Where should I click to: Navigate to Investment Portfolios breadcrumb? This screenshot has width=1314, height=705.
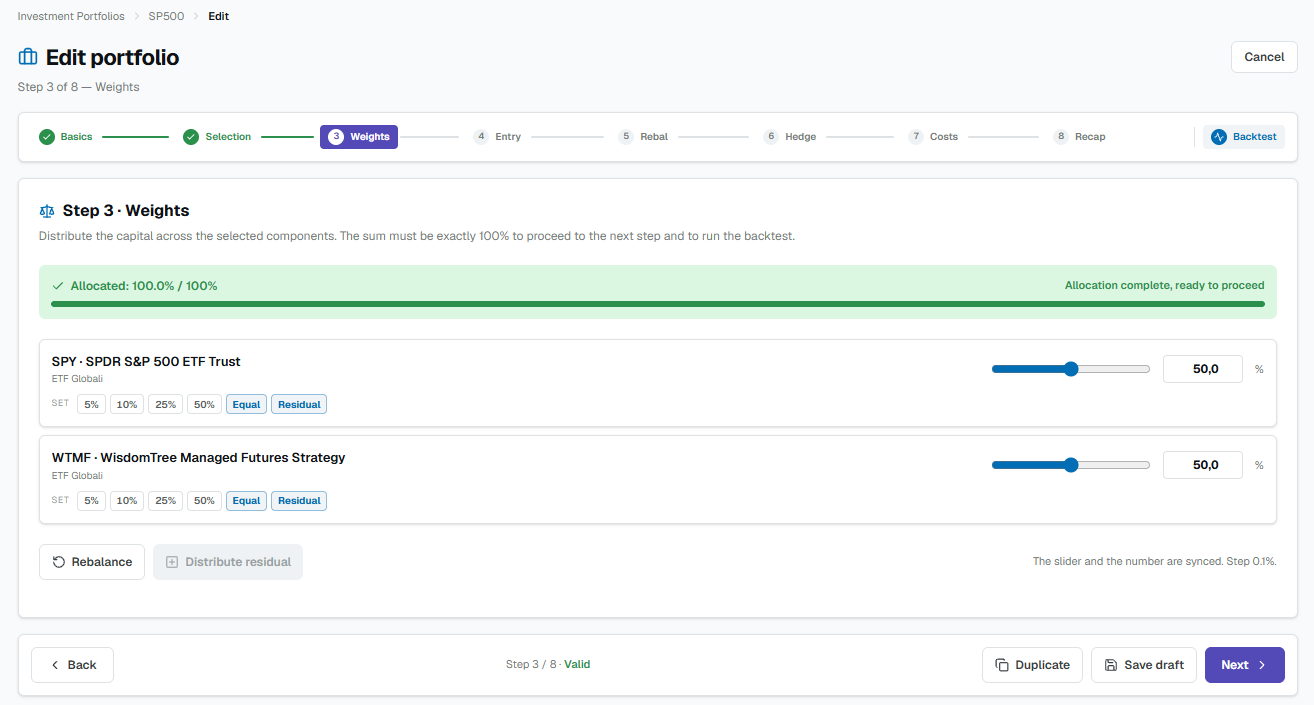[x=71, y=16]
